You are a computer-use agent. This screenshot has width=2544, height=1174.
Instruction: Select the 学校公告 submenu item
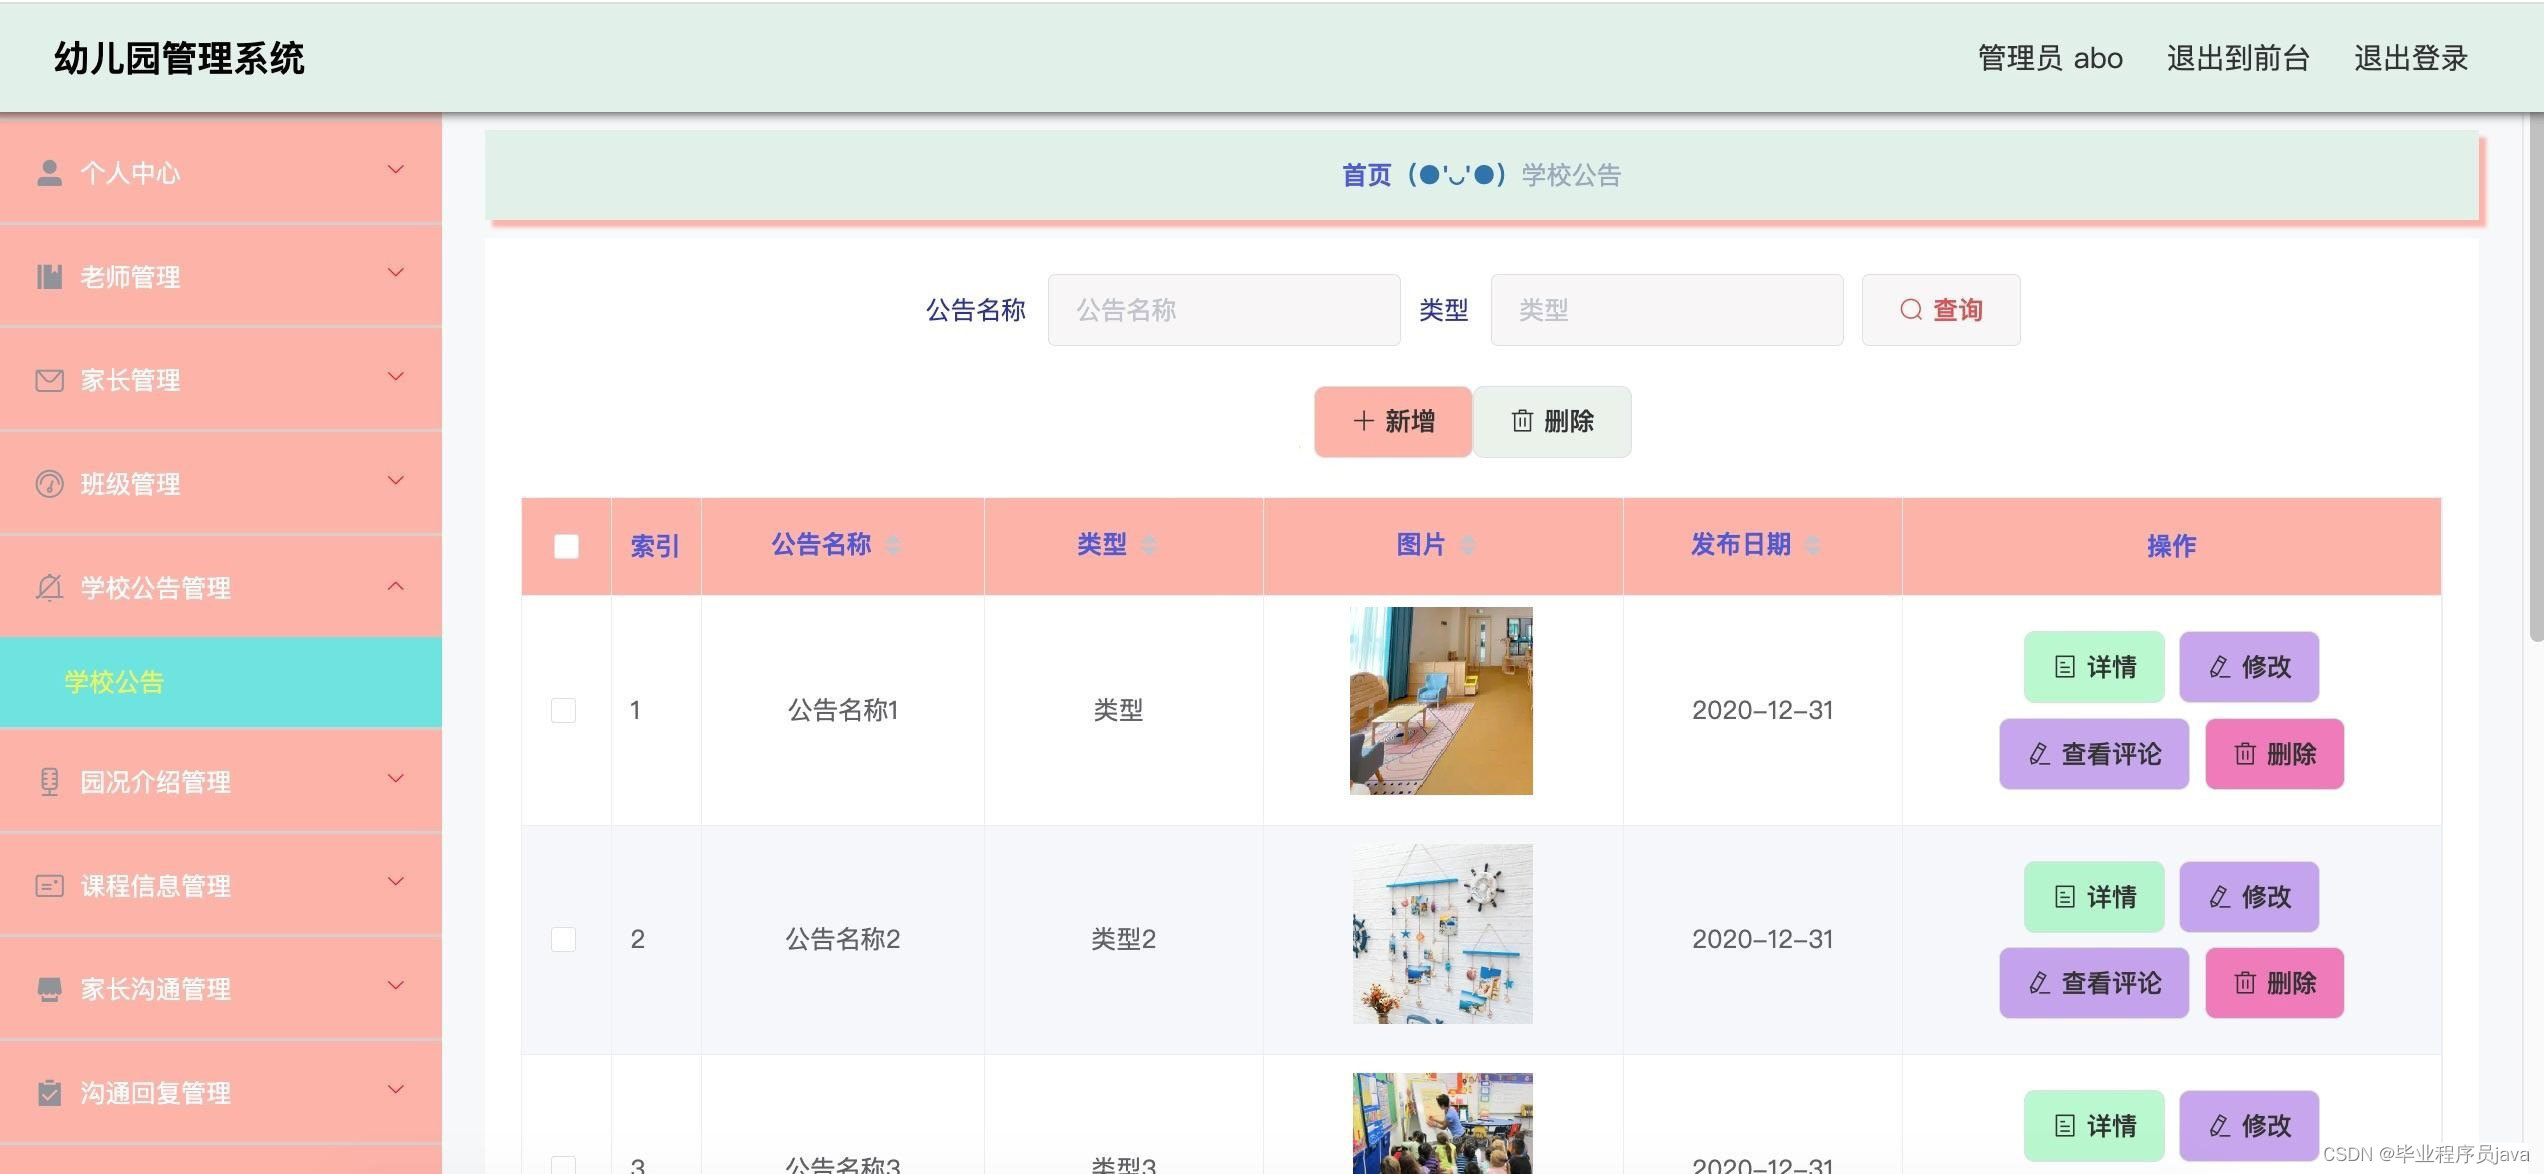[x=114, y=682]
